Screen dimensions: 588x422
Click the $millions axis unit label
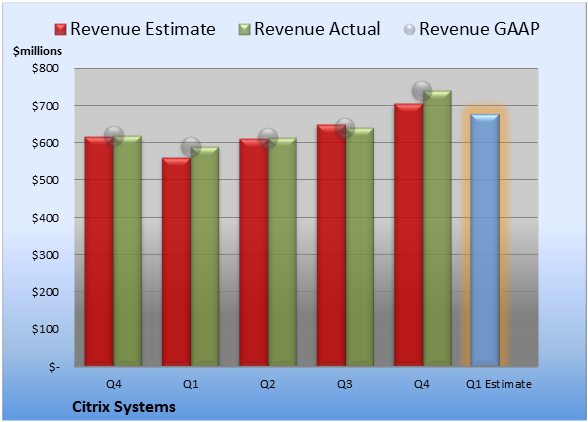[38, 51]
